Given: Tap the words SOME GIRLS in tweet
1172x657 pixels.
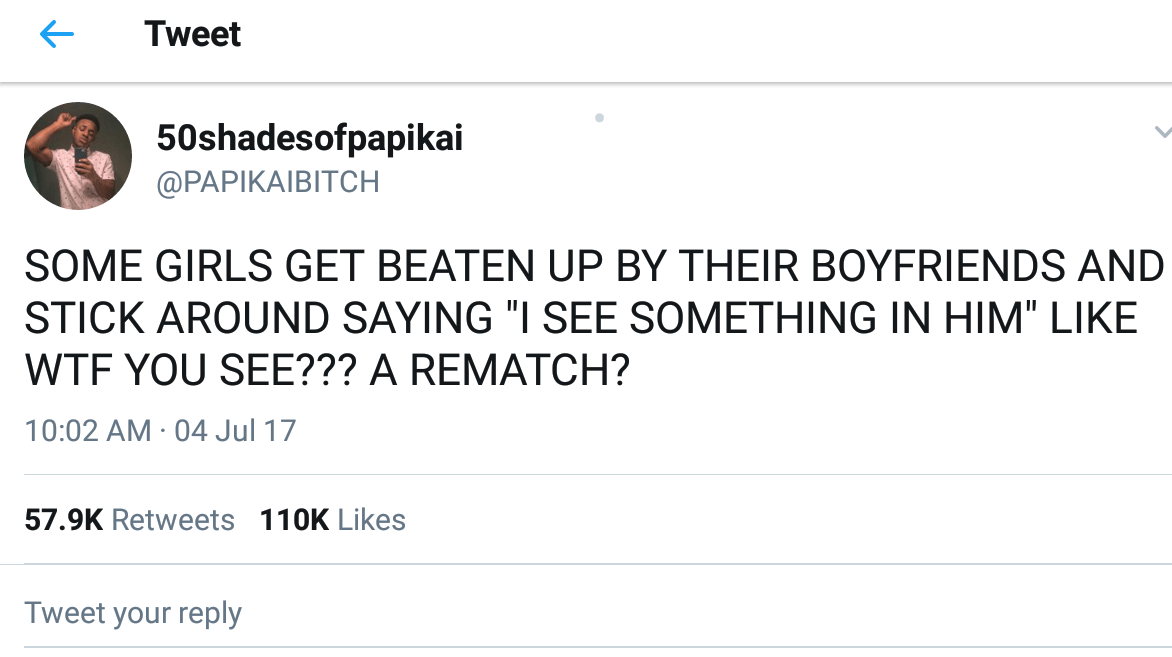Looking at the screenshot, I should [148, 267].
